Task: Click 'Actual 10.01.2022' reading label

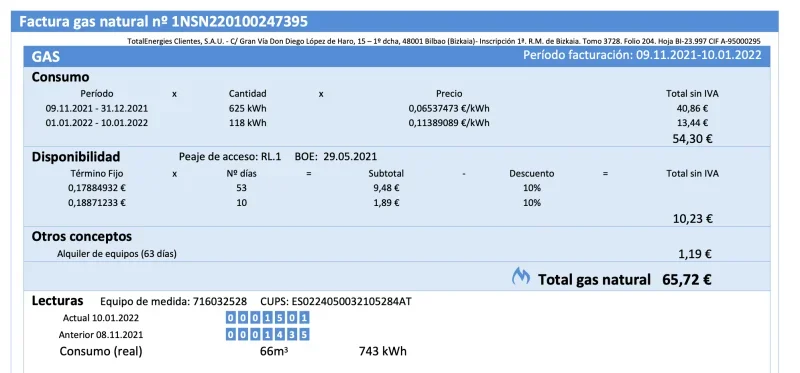Action: point(101,318)
